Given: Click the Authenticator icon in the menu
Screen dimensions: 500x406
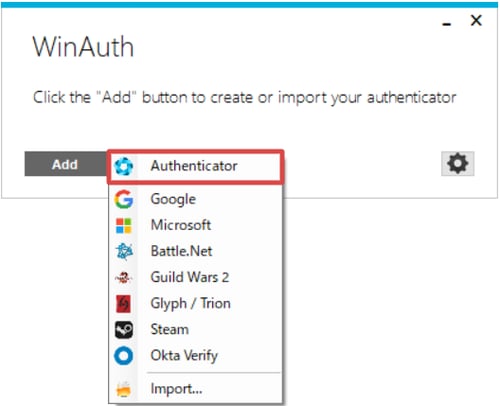Looking at the screenshot, I should [x=124, y=166].
